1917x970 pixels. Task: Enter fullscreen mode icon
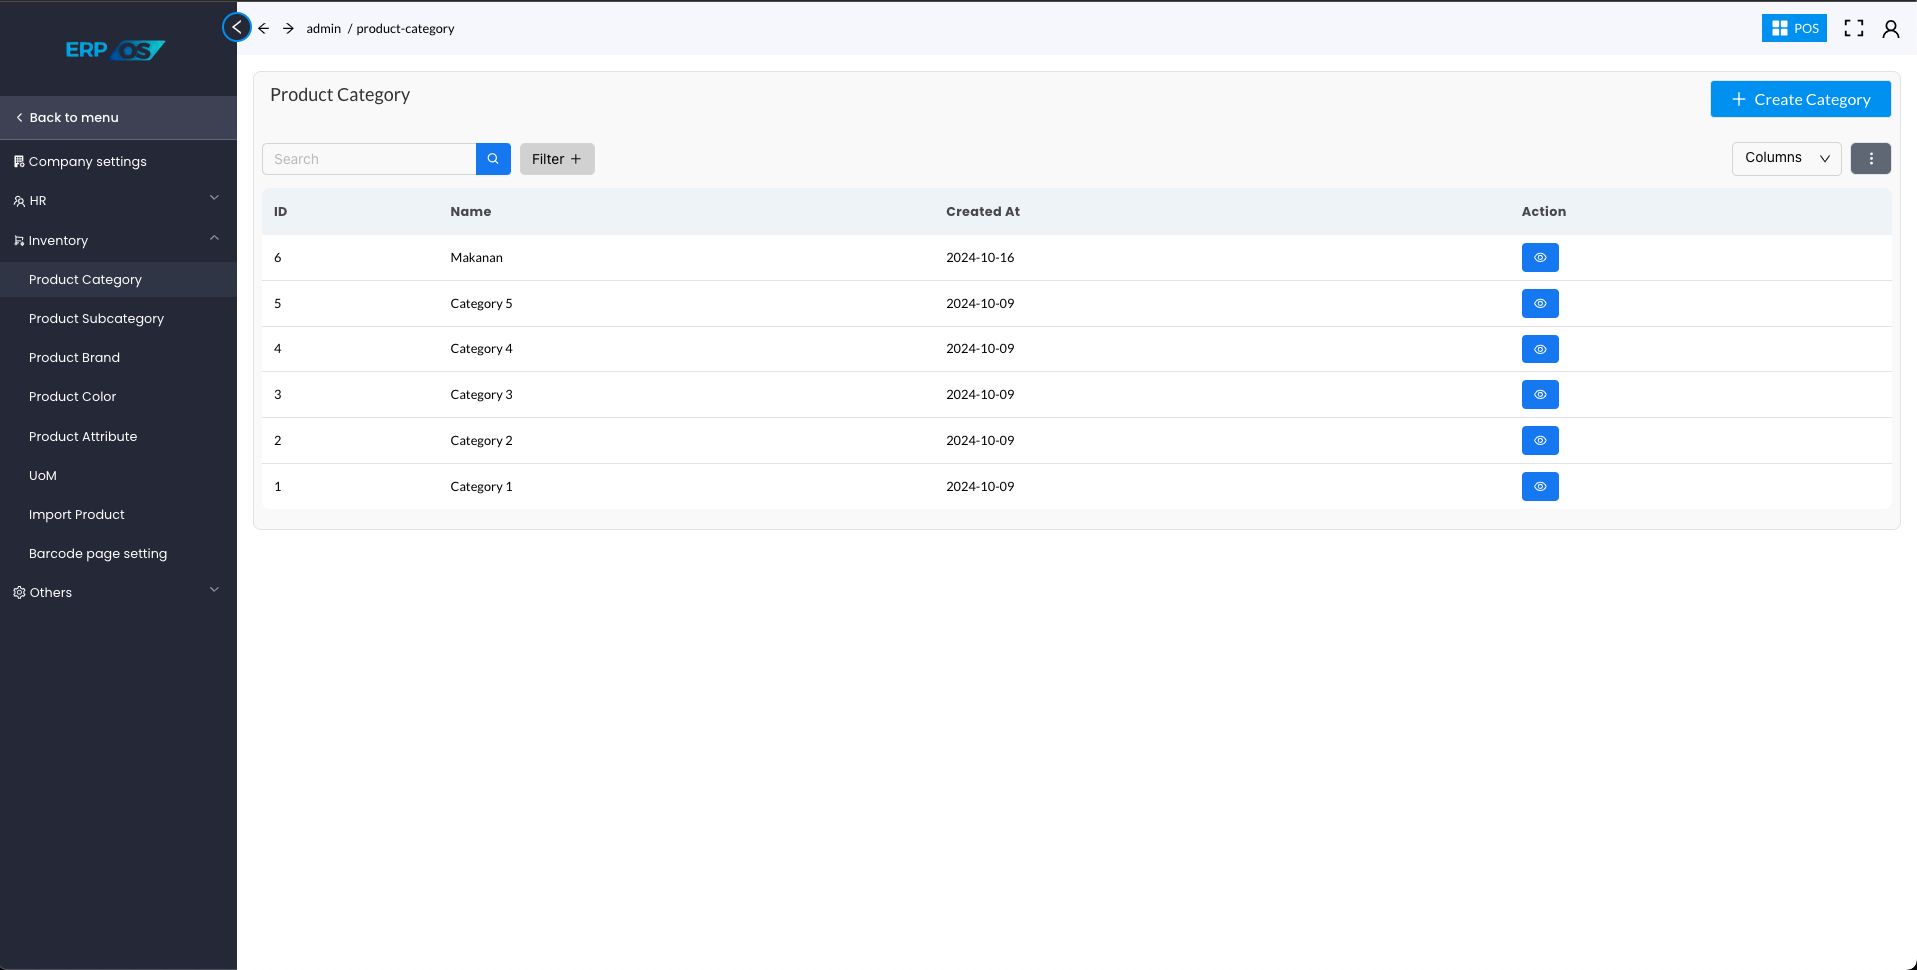pyautogui.click(x=1854, y=28)
